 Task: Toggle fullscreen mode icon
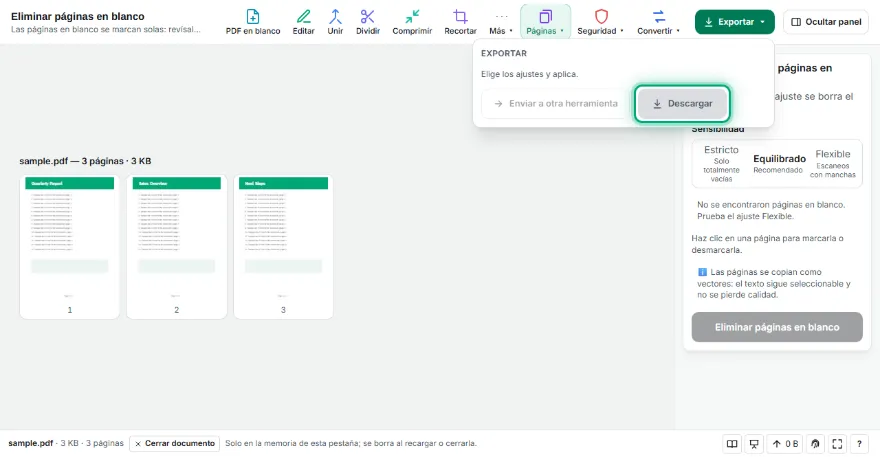pos(837,444)
